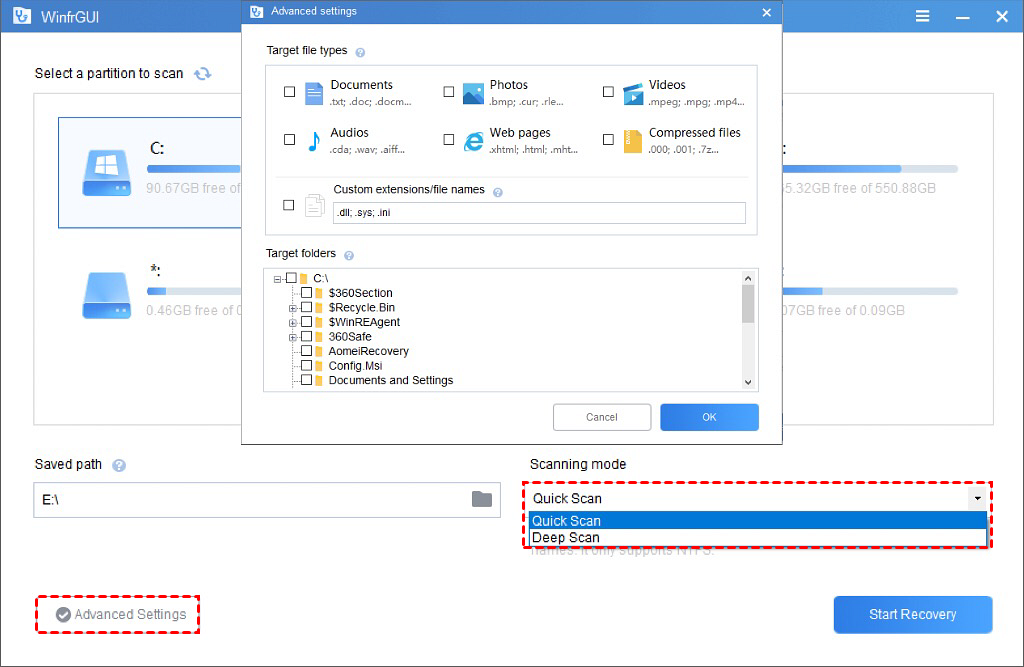Click the Advanced settings dialog logo icon
Image resolution: width=1024 pixels, height=667 pixels.
click(257, 12)
